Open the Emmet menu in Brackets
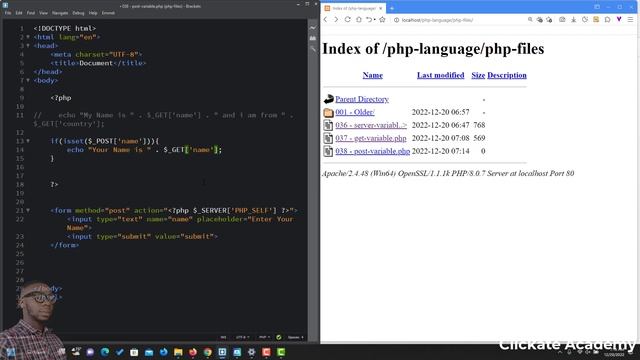The image size is (640, 360). (x=108, y=13)
